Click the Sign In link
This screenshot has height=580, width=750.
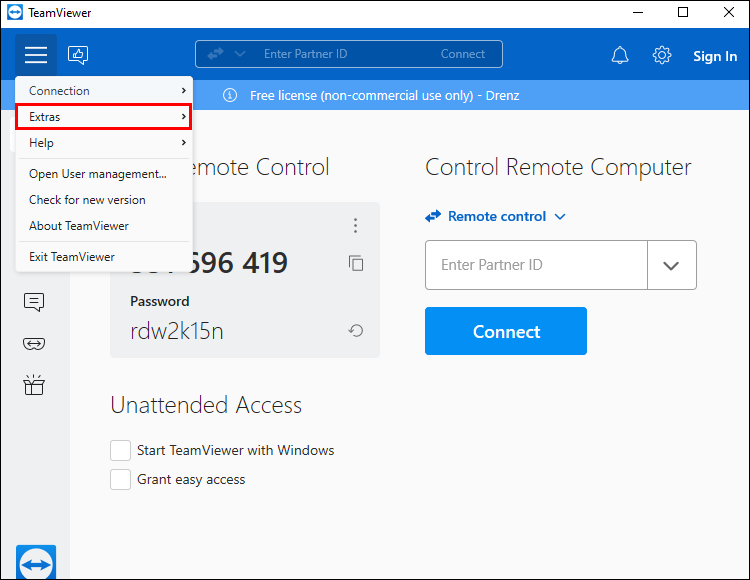coord(714,56)
